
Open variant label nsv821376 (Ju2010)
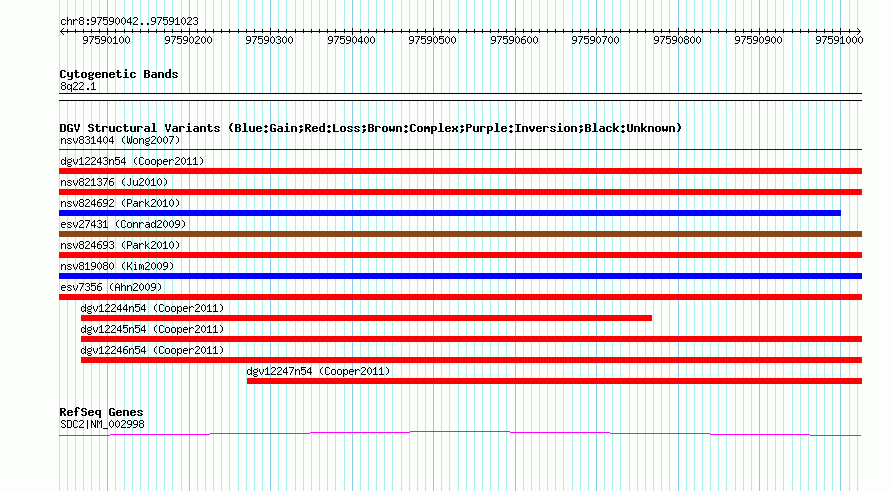click(x=114, y=182)
